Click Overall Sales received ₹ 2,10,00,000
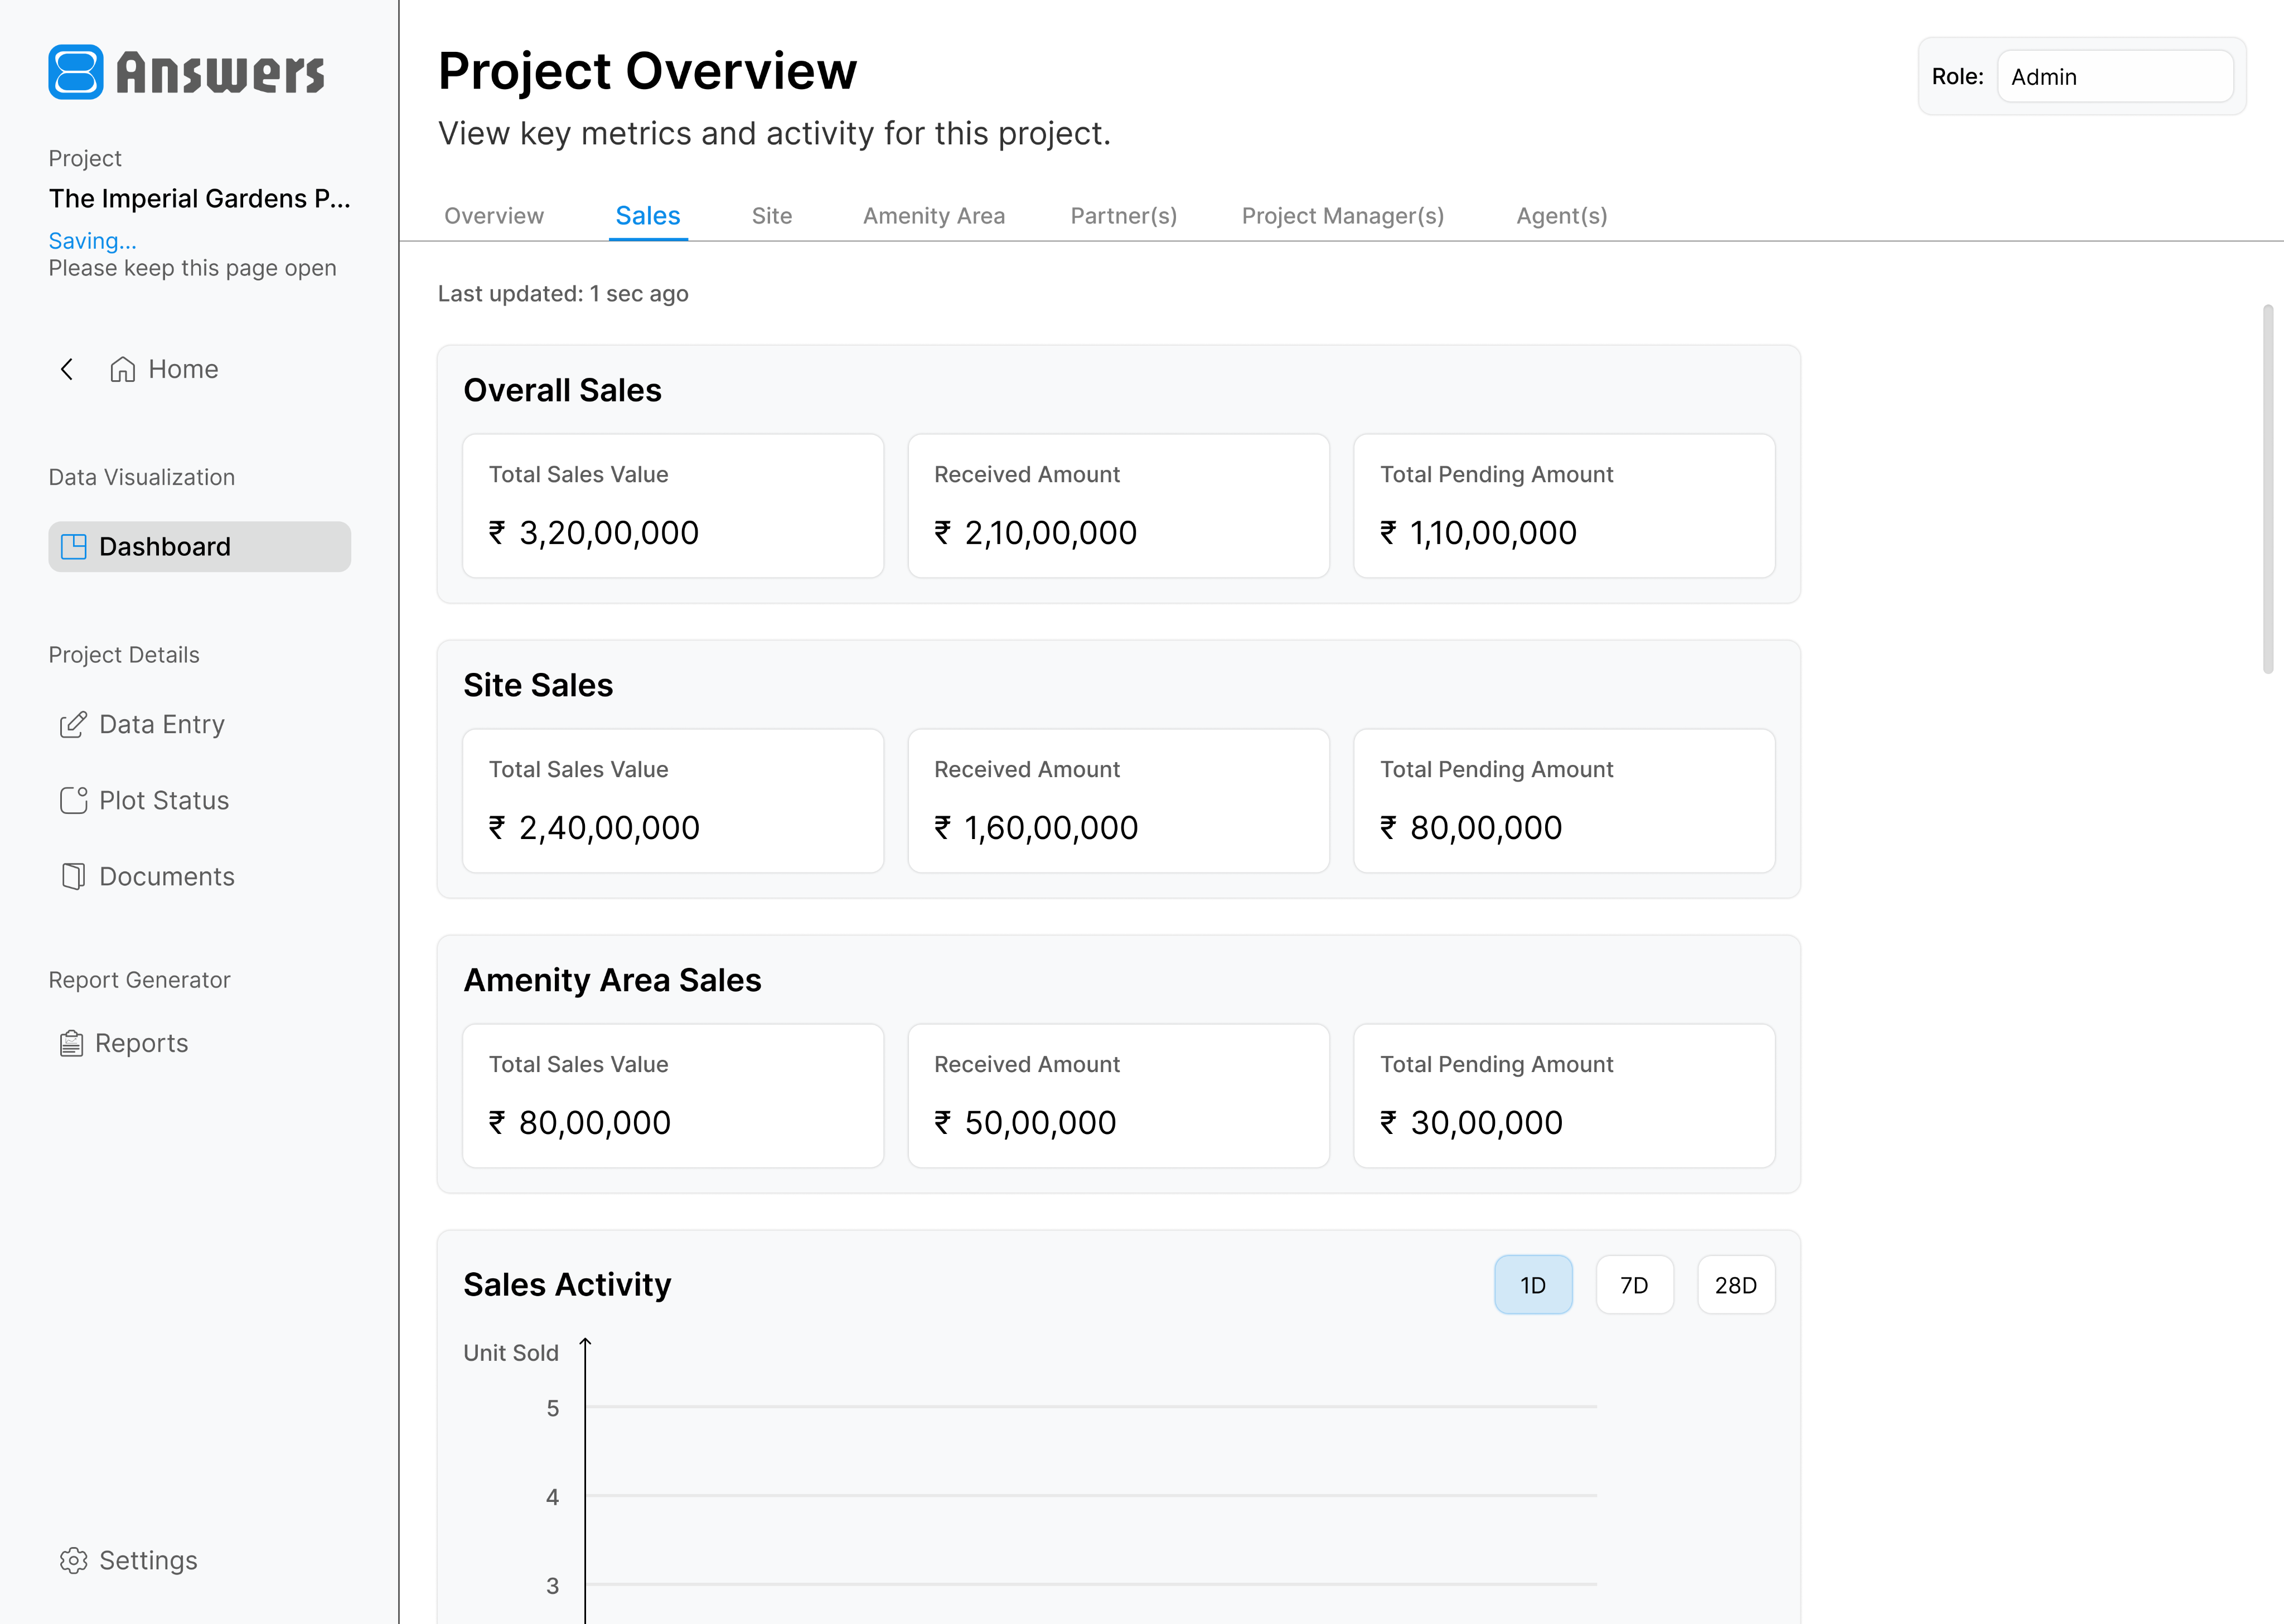This screenshot has width=2284, height=1624. [1036, 532]
